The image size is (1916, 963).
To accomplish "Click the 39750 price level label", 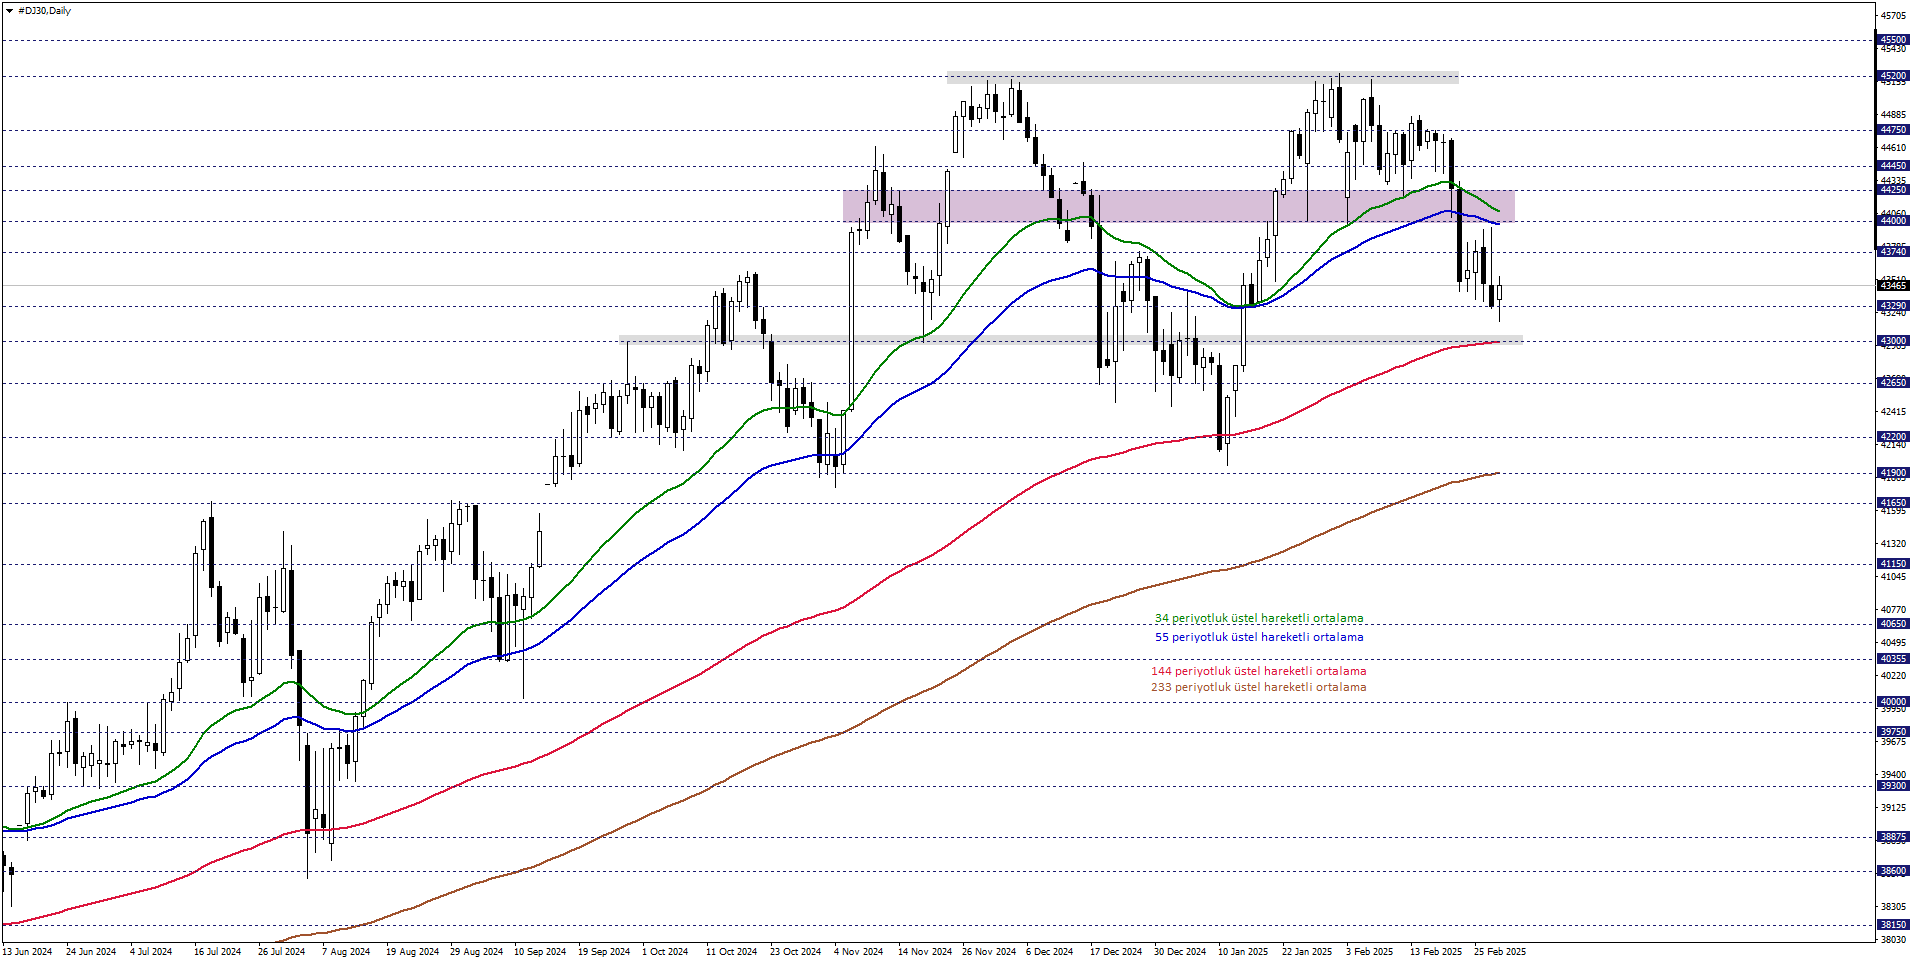I will click(1893, 732).
